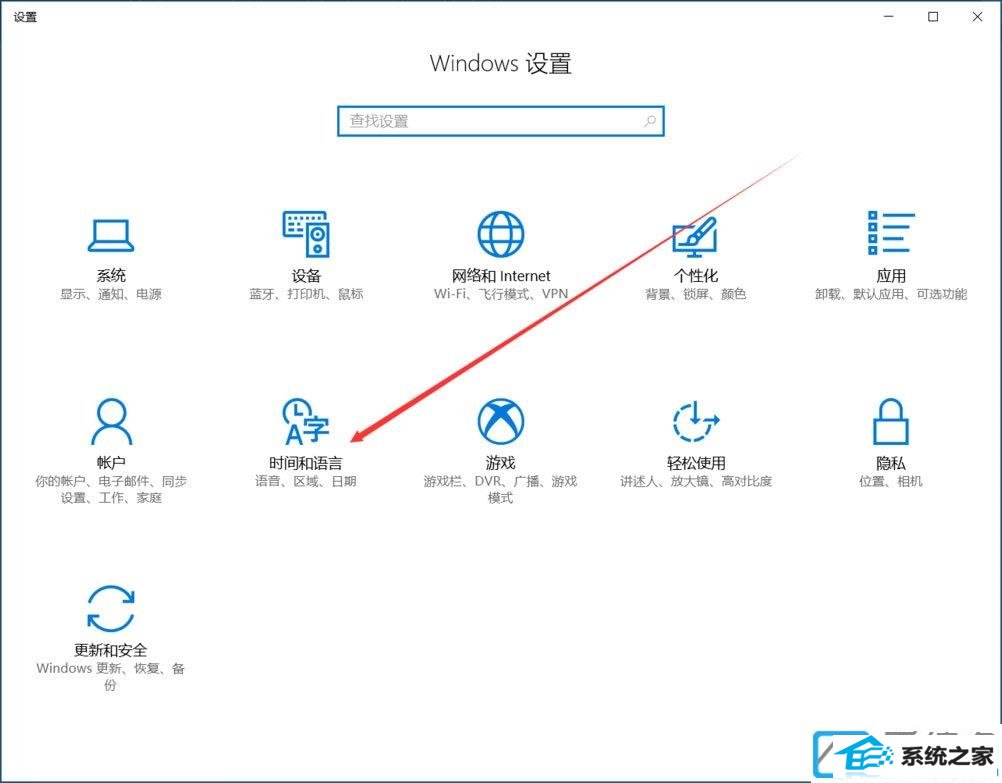
Task: Open the 网络和 Internet globe icon
Action: pos(500,235)
